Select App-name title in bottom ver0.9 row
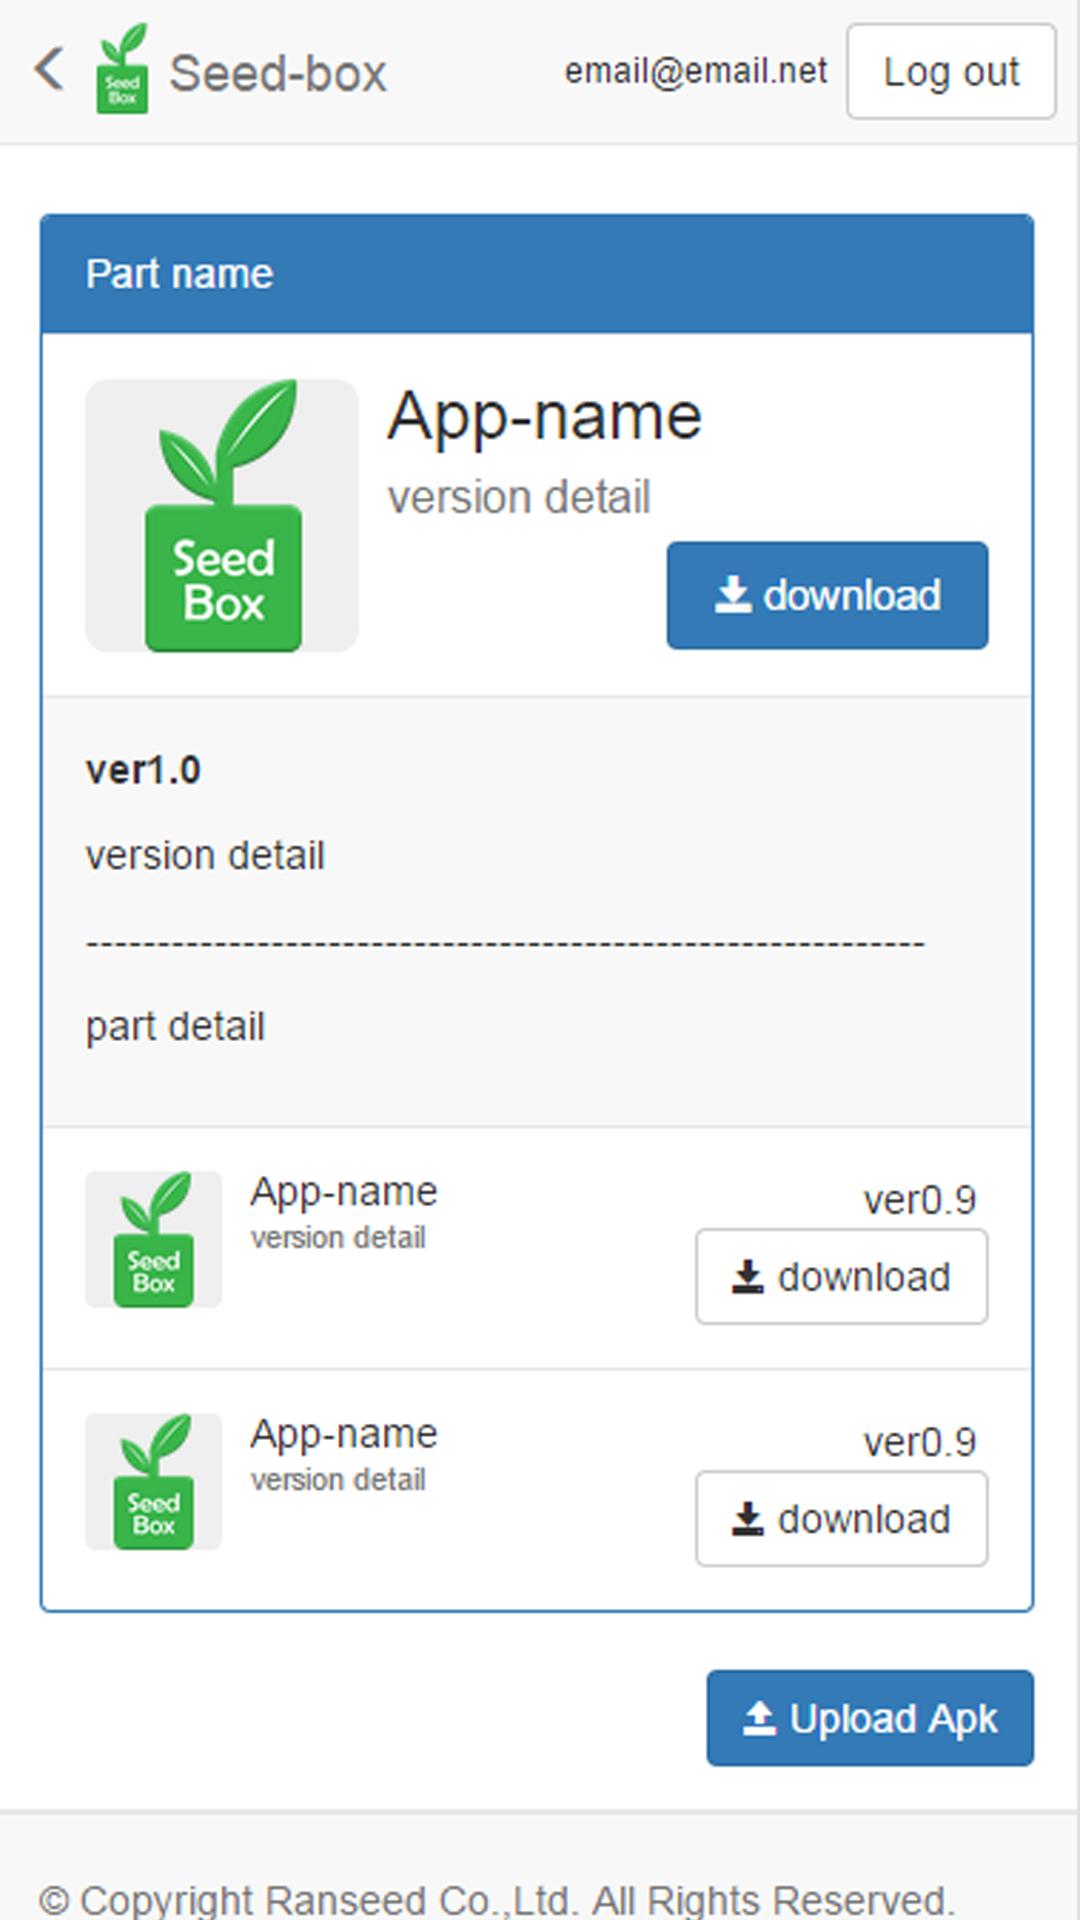Viewport: 1080px width, 1920px height. (344, 1434)
